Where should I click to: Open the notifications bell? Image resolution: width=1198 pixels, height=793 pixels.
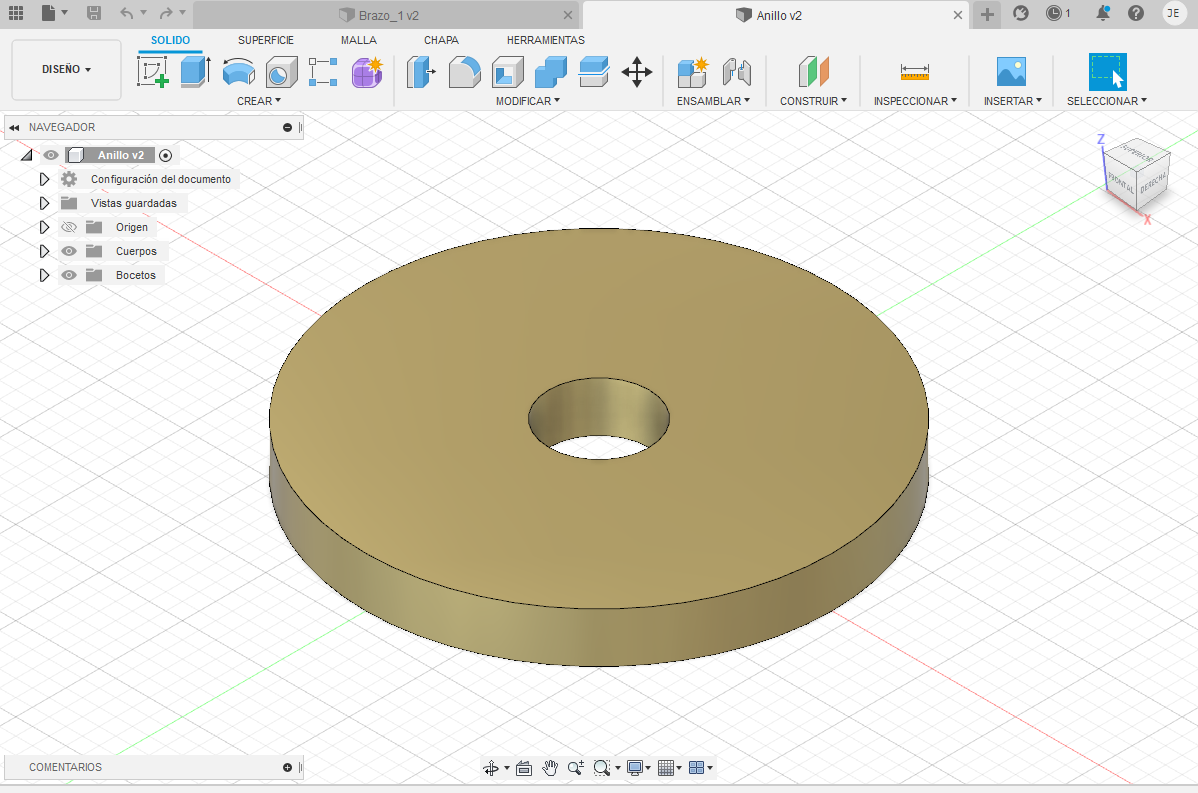pyautogui.click(x=1102, y=13)
